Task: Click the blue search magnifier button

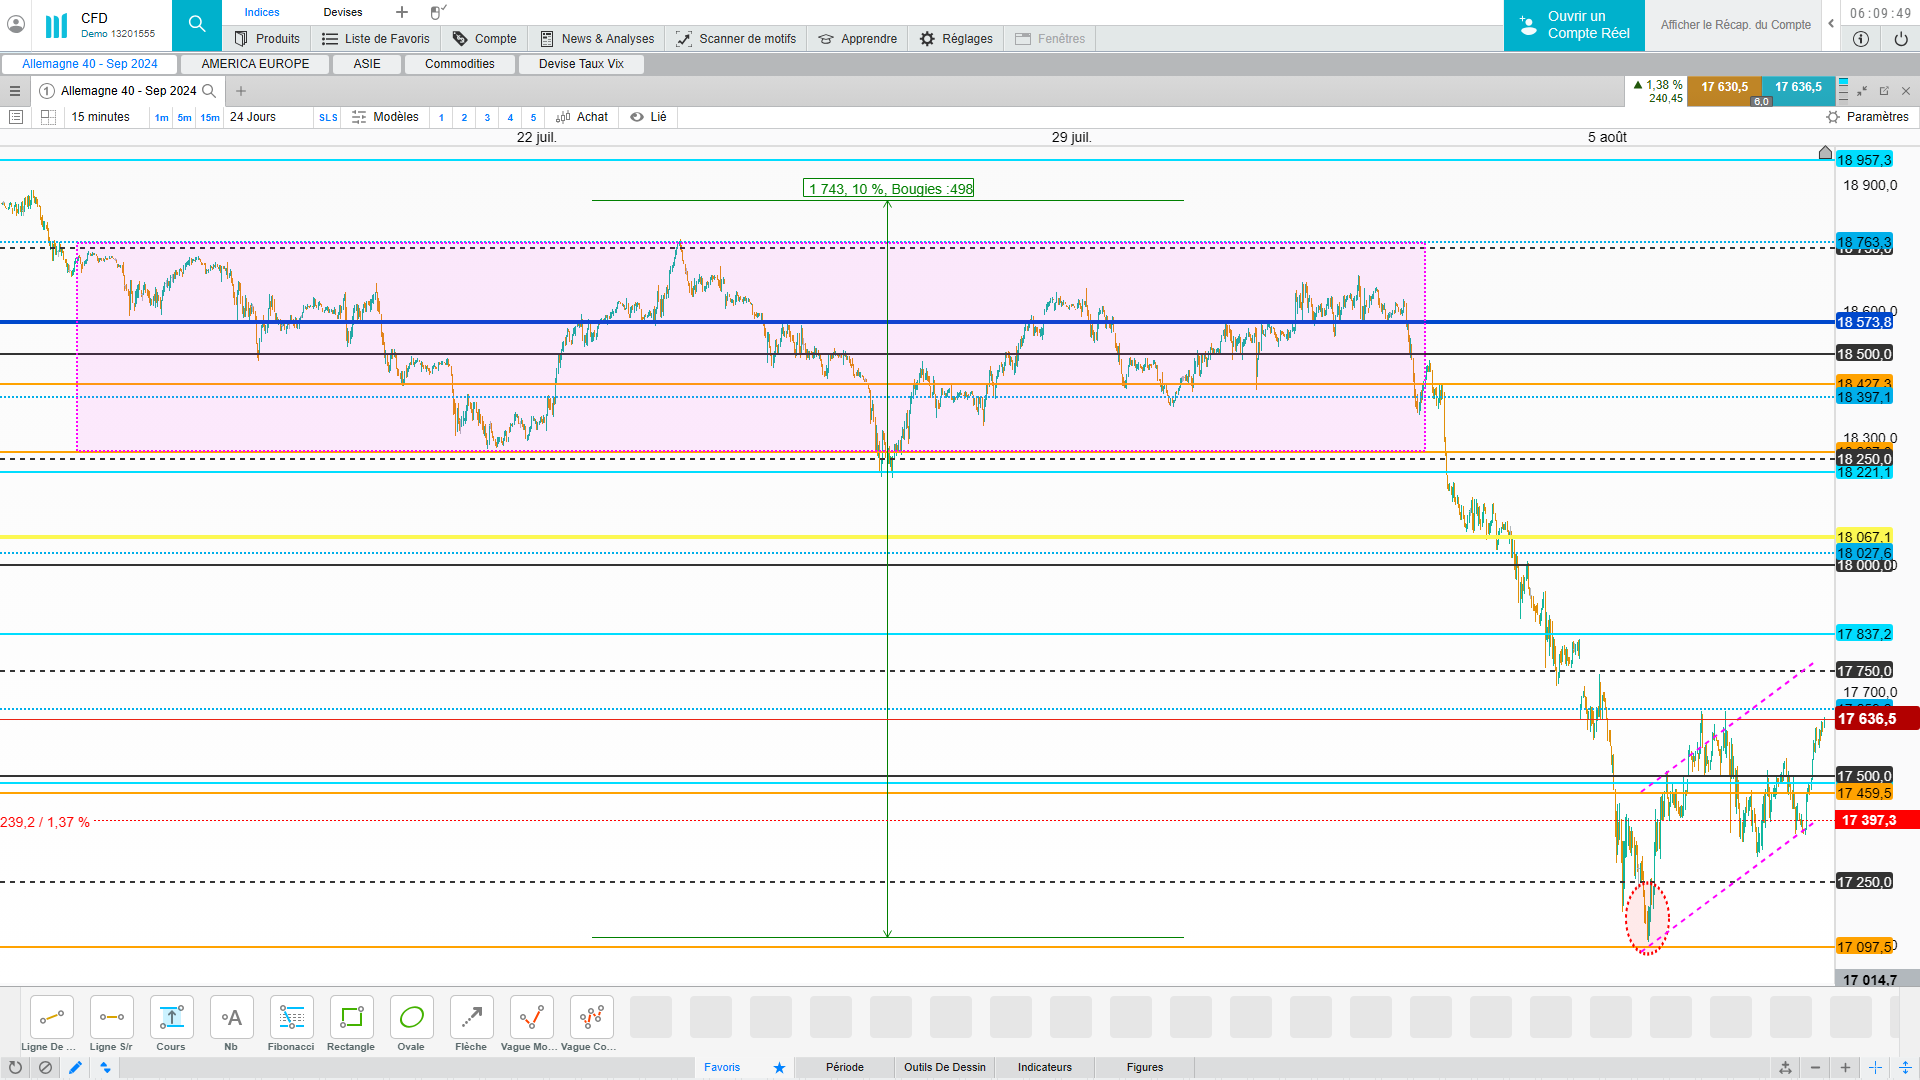Action: click(x=197, y=25)
